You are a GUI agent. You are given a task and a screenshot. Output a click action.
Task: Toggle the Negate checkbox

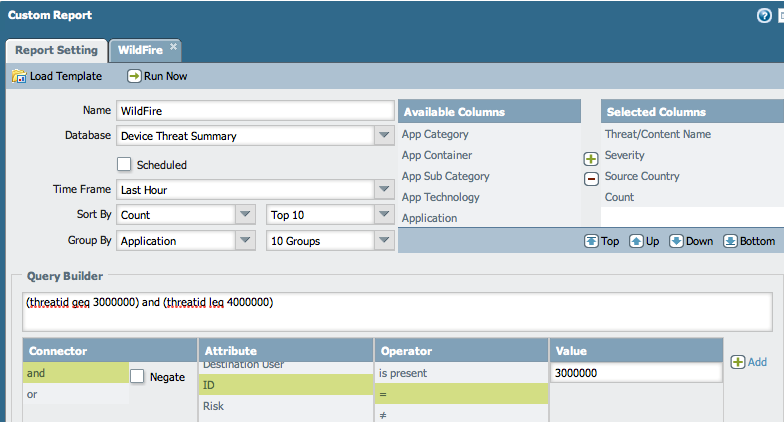pos(138,376)
